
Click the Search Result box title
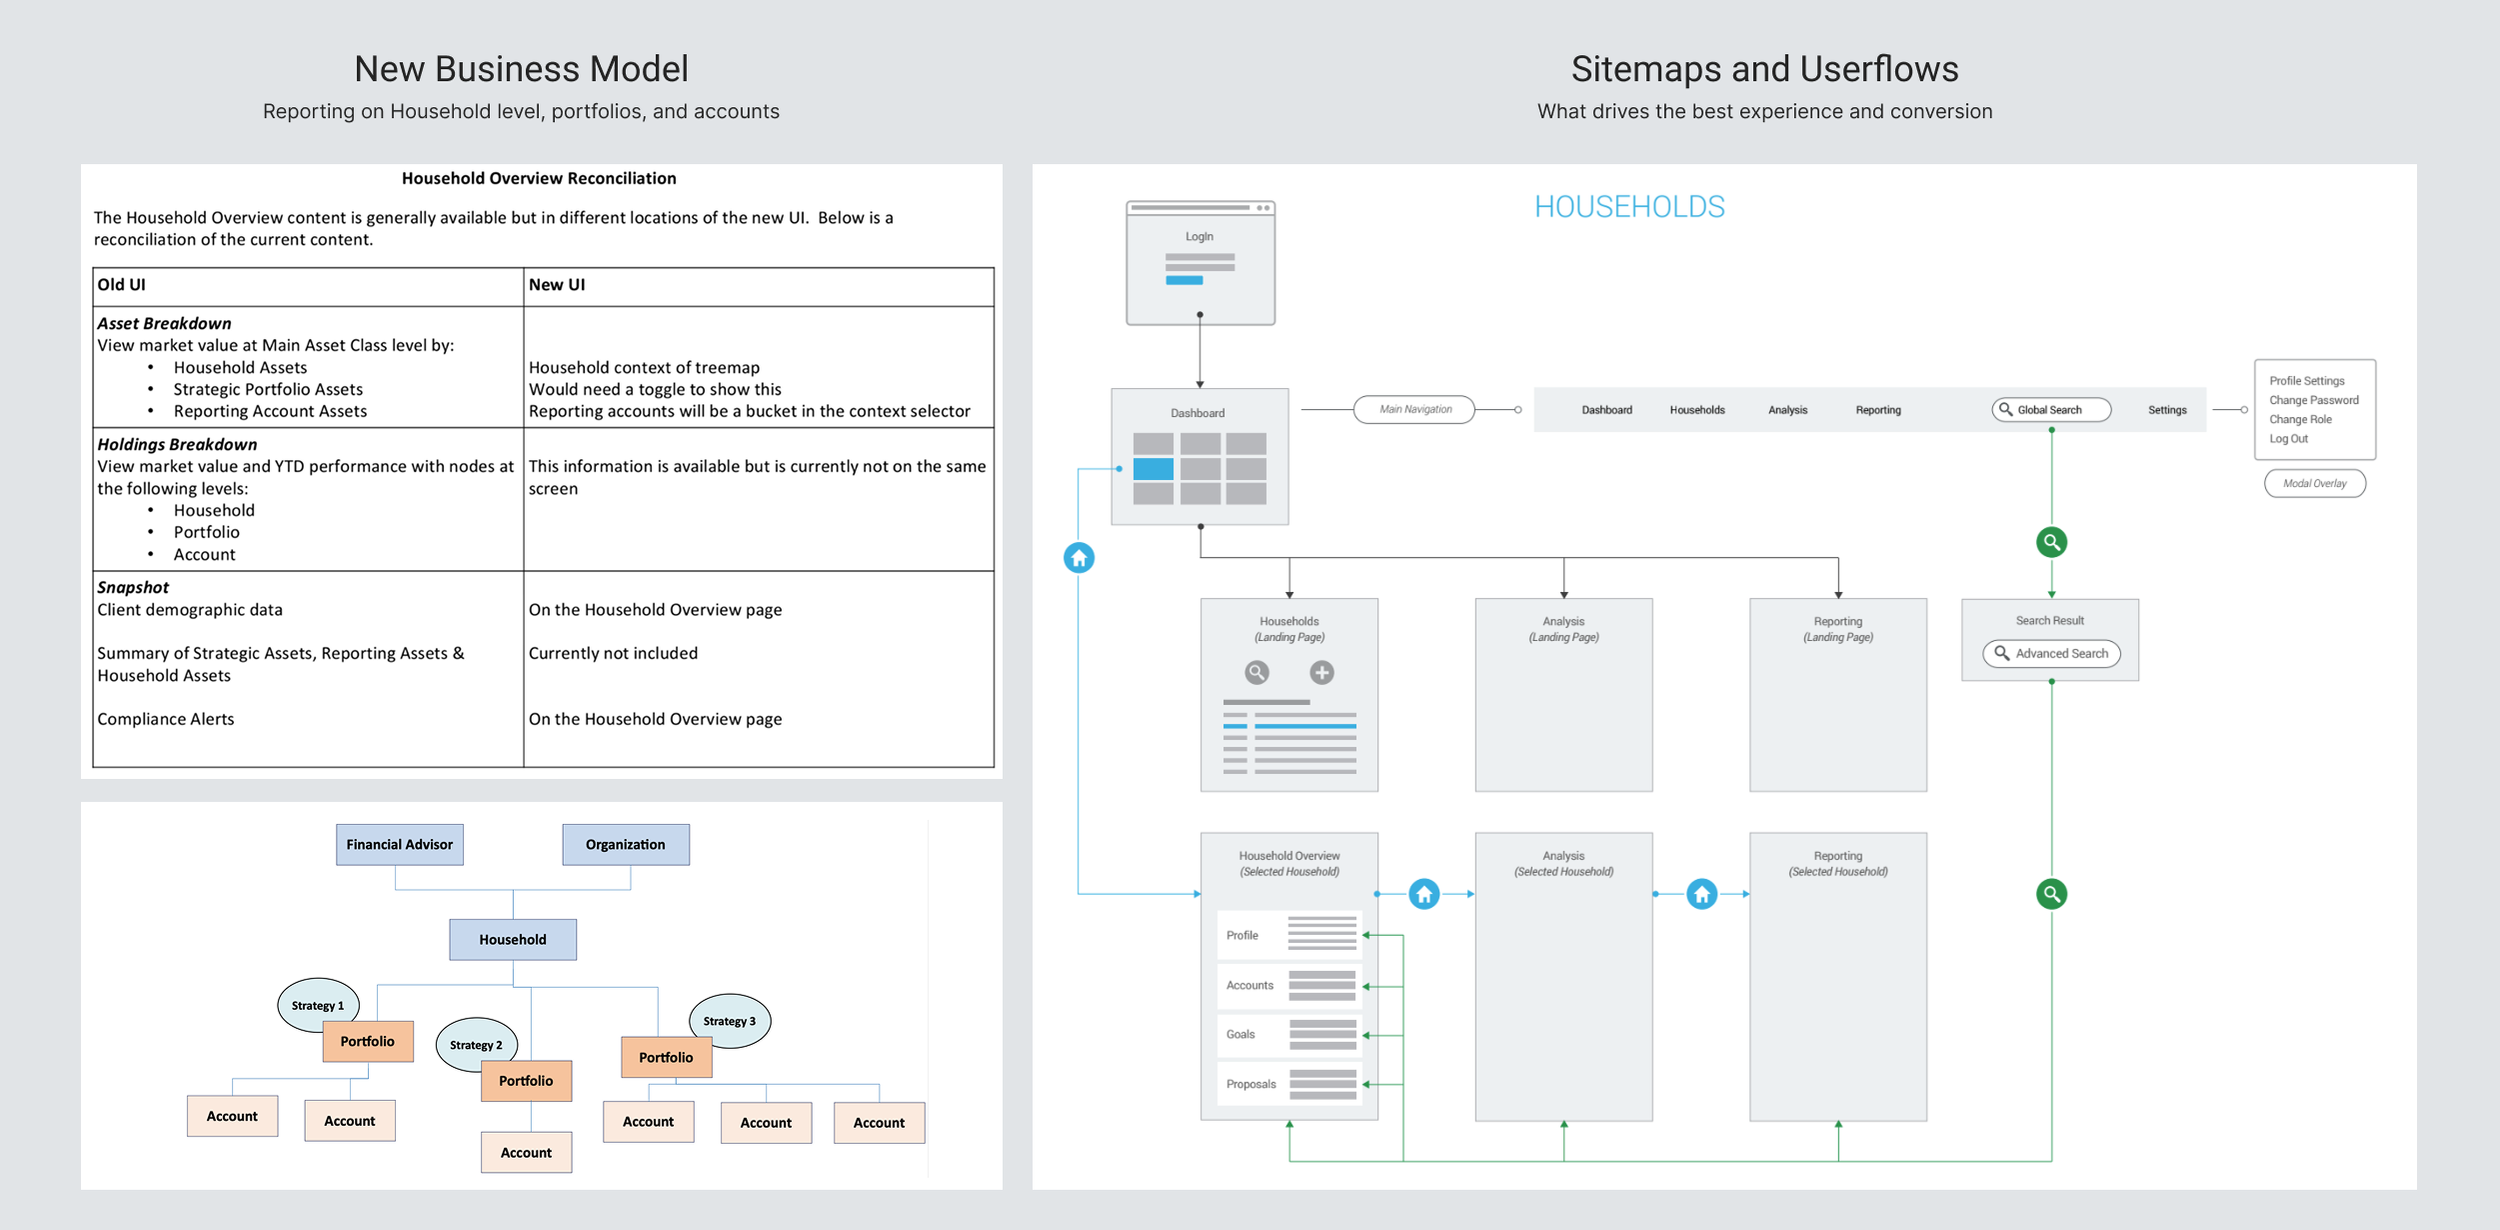coord(2050,620)
